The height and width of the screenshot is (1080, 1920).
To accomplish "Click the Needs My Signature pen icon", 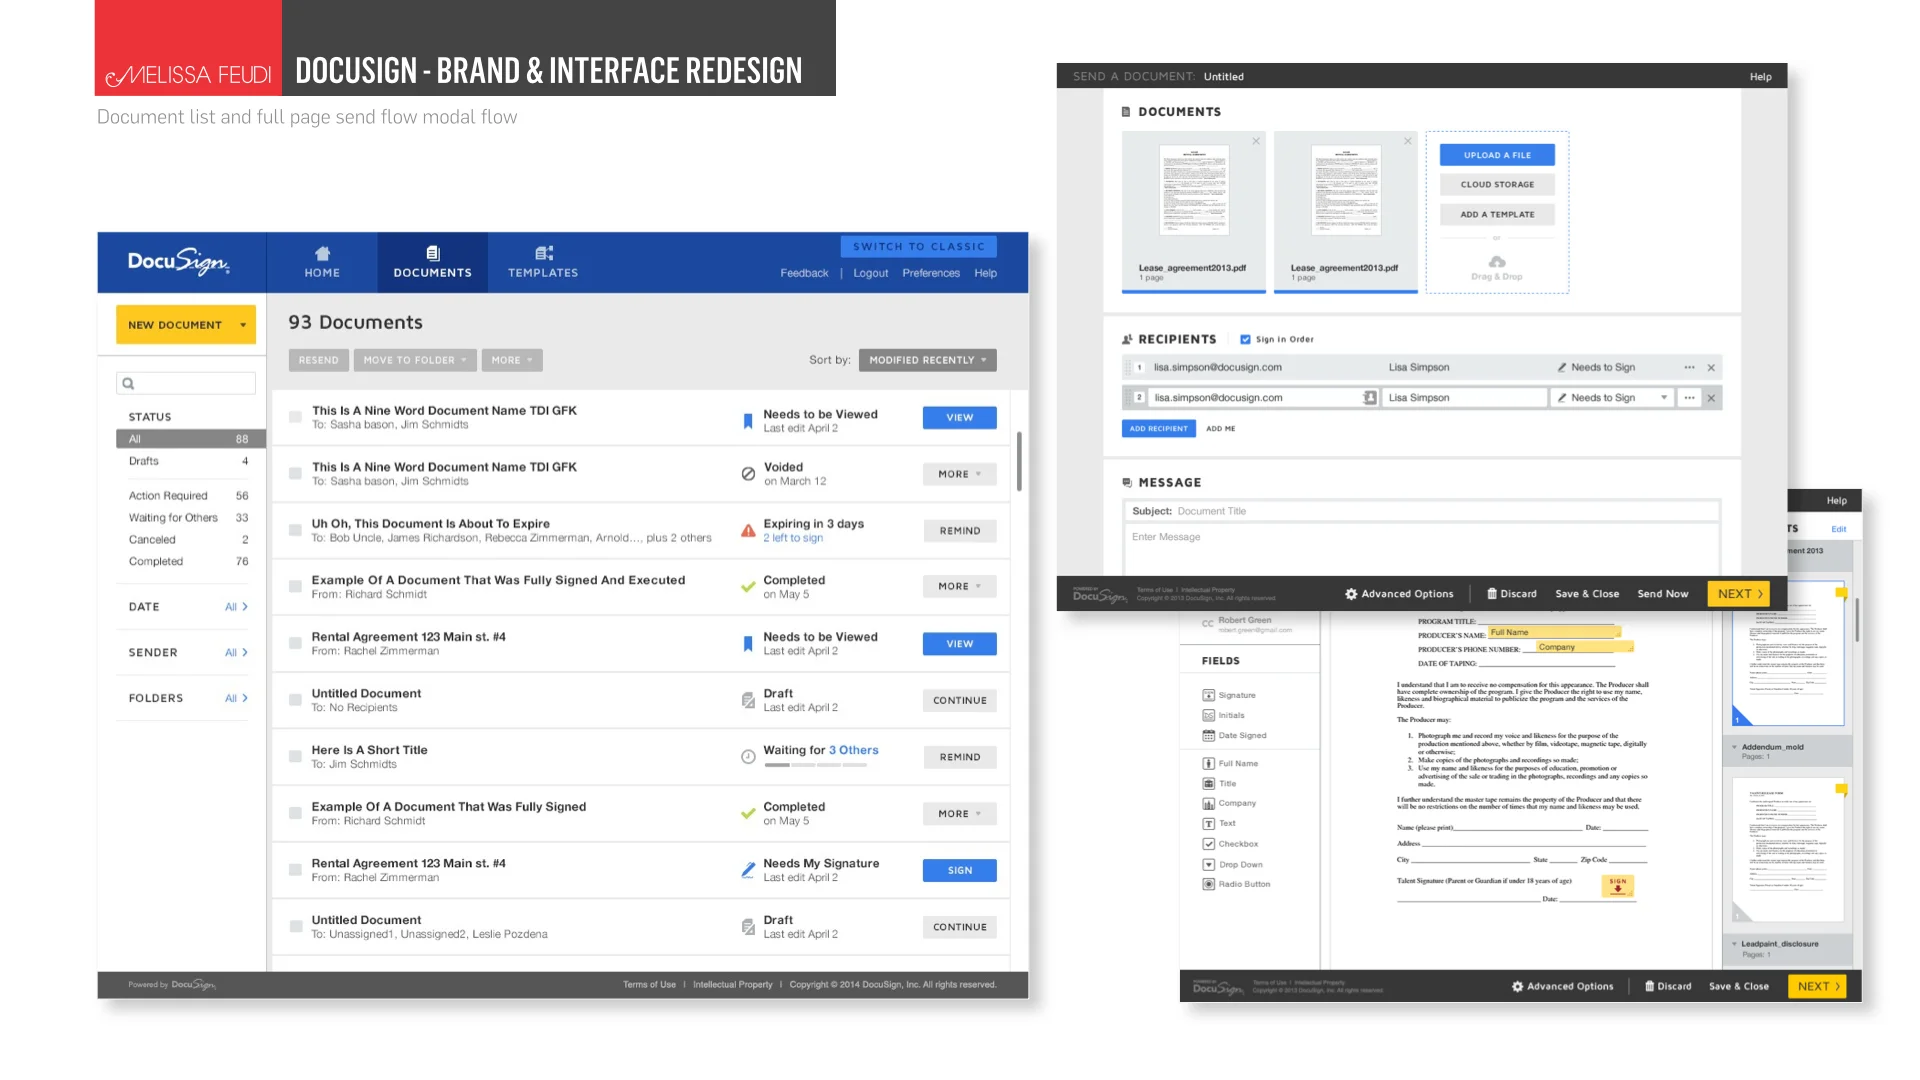I will [748, 870].
